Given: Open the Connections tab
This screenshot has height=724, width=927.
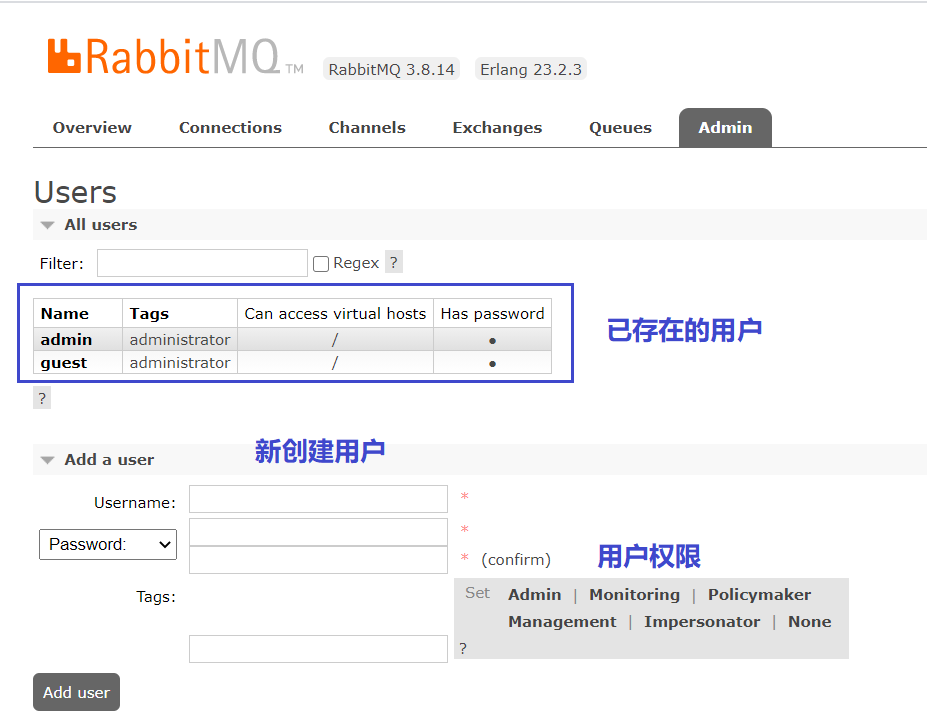Looking at the screenshot, I should pyautogui.click(x=230, y=128).
